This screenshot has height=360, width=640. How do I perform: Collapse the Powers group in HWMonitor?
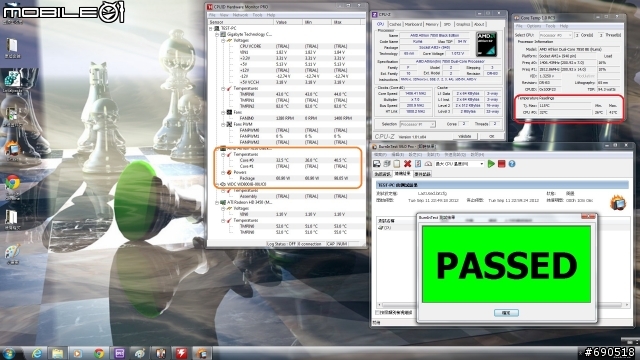pos(223,172)
